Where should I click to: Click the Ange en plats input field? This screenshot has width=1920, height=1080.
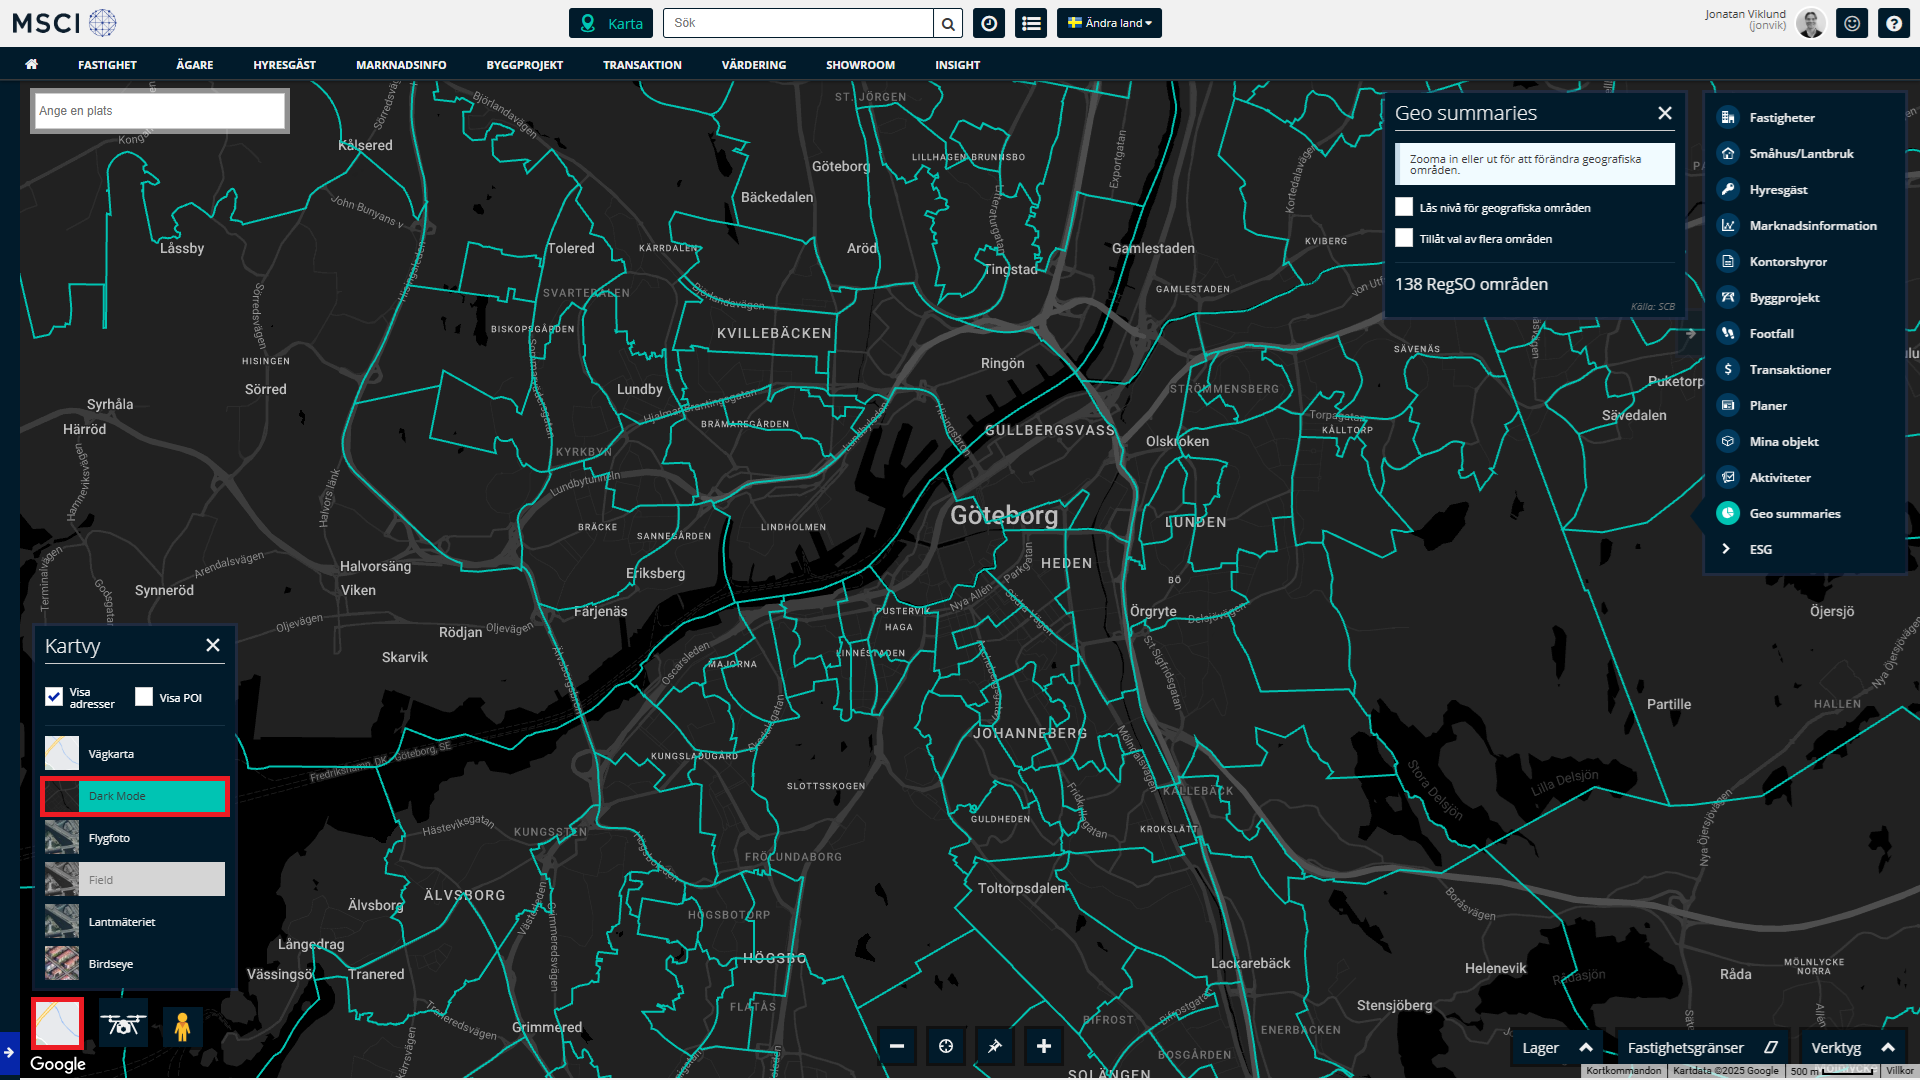click(x=160, y=111)
